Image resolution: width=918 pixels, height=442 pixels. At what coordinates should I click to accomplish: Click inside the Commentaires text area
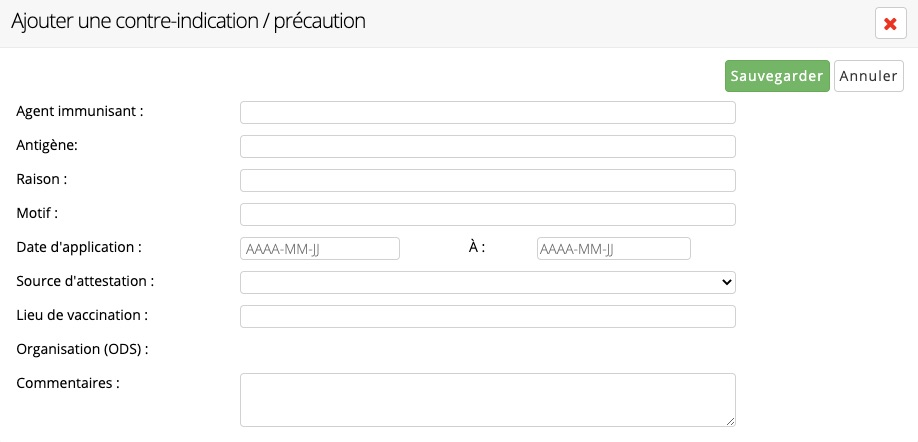tap(488, 400)
